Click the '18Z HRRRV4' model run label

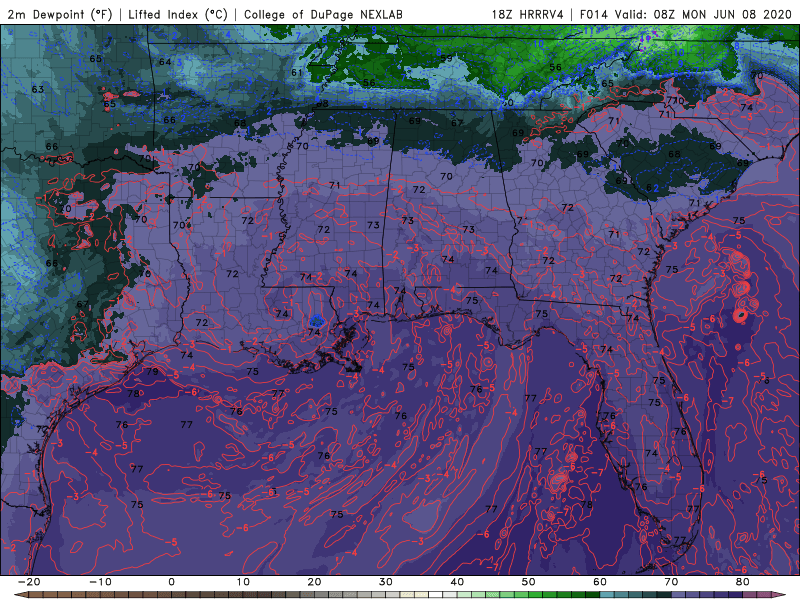click(x=528, y=14)
